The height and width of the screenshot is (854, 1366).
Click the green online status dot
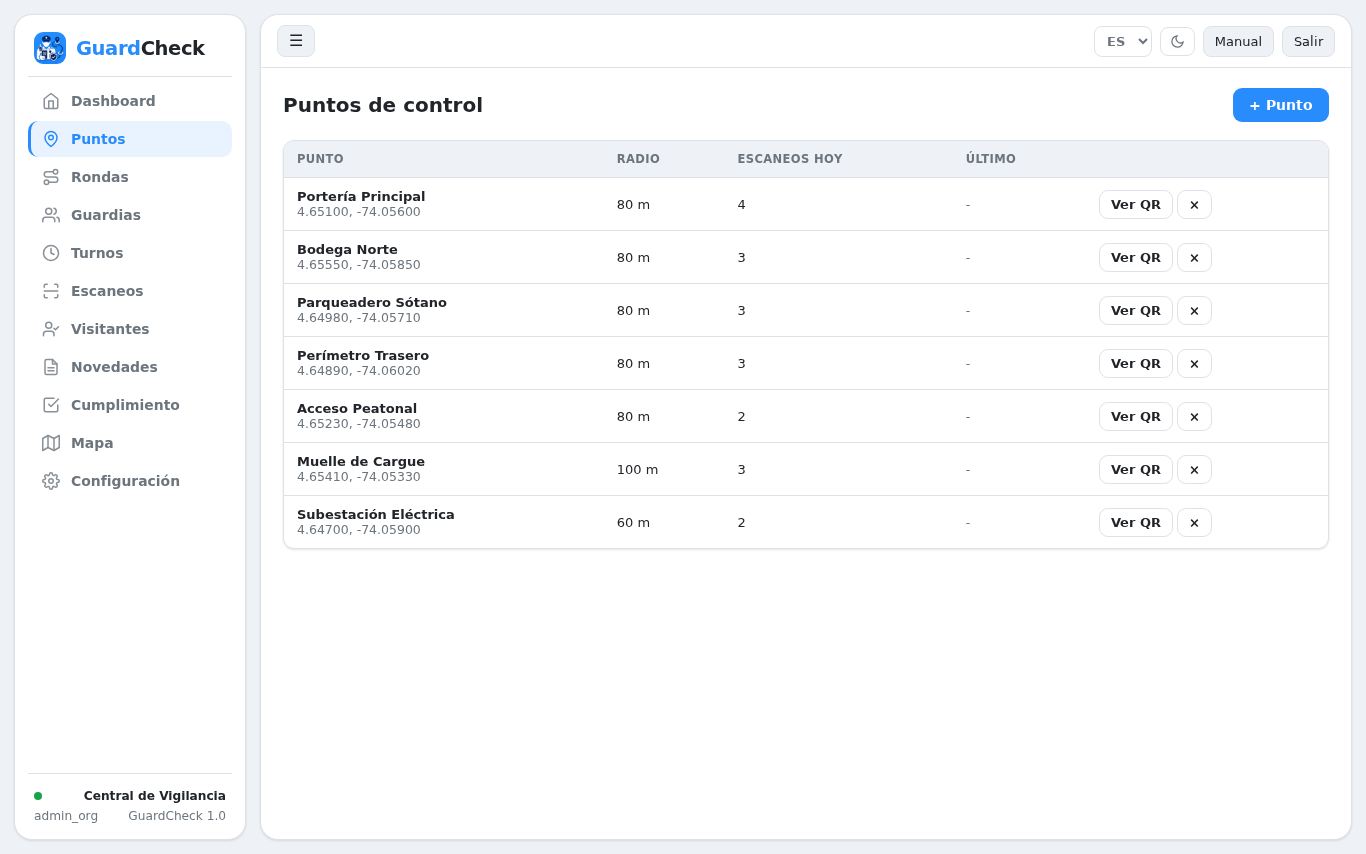[38, 796]
